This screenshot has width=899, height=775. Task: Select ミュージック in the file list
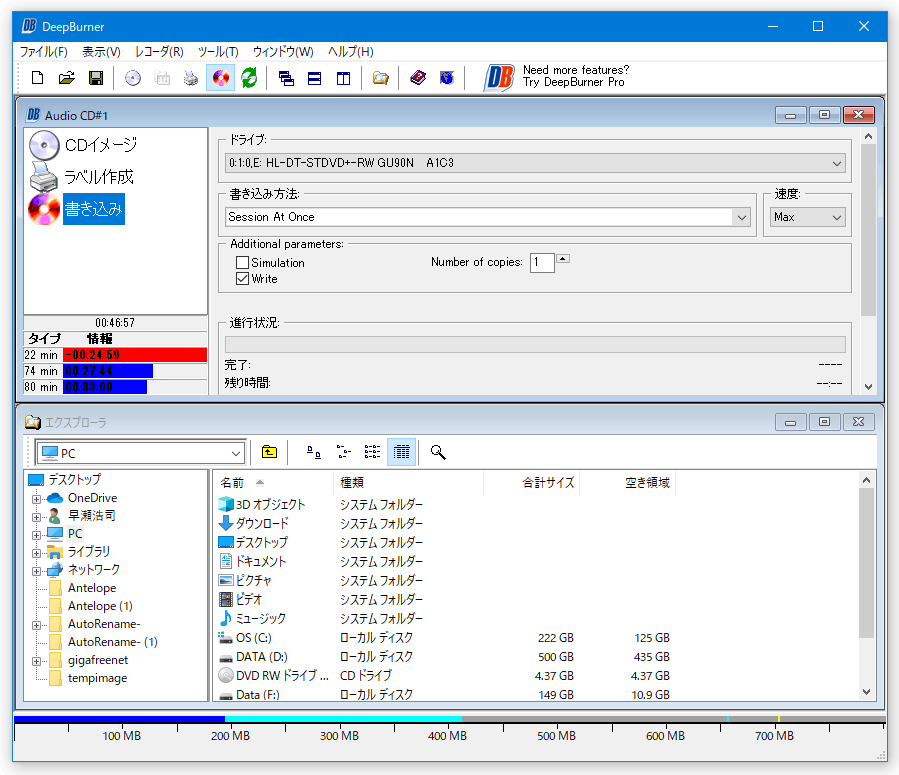(252, 619)
